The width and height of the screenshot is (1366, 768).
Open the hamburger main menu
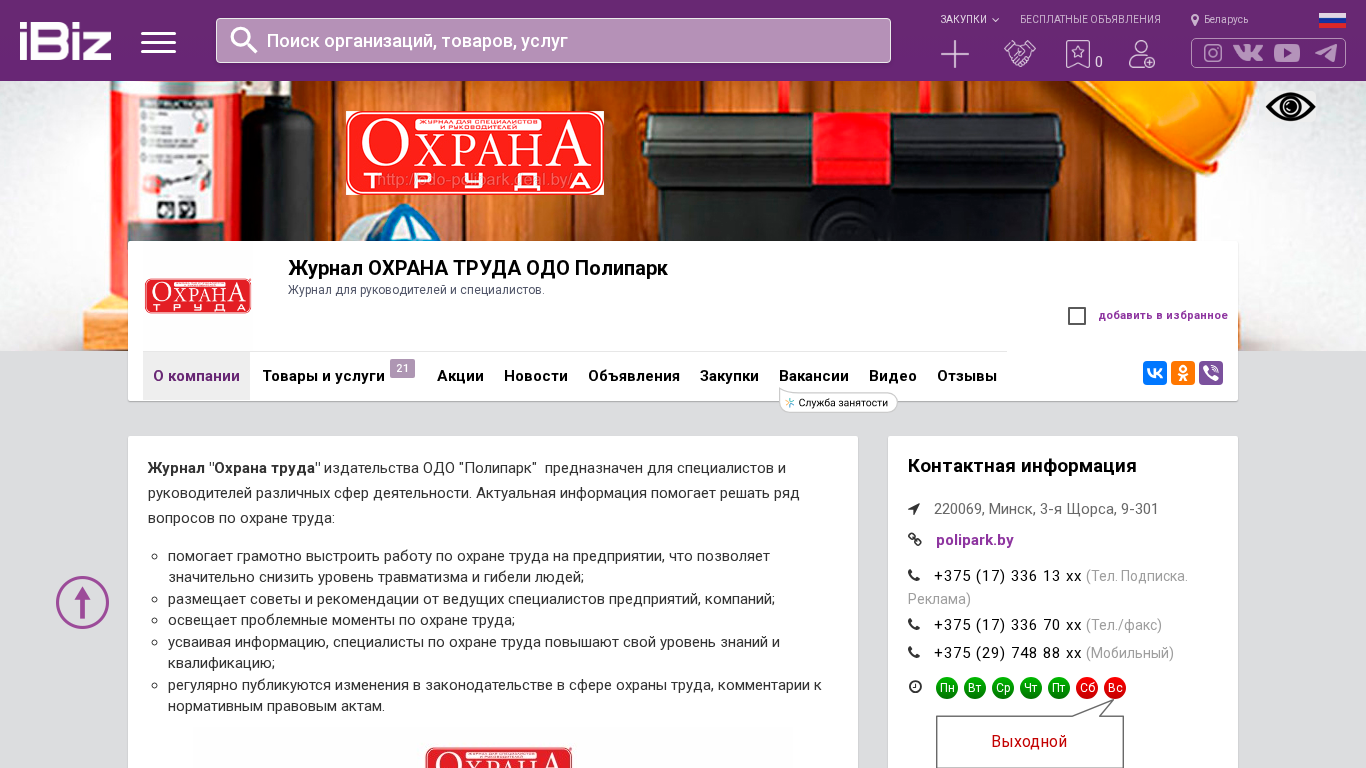(158, 42)
